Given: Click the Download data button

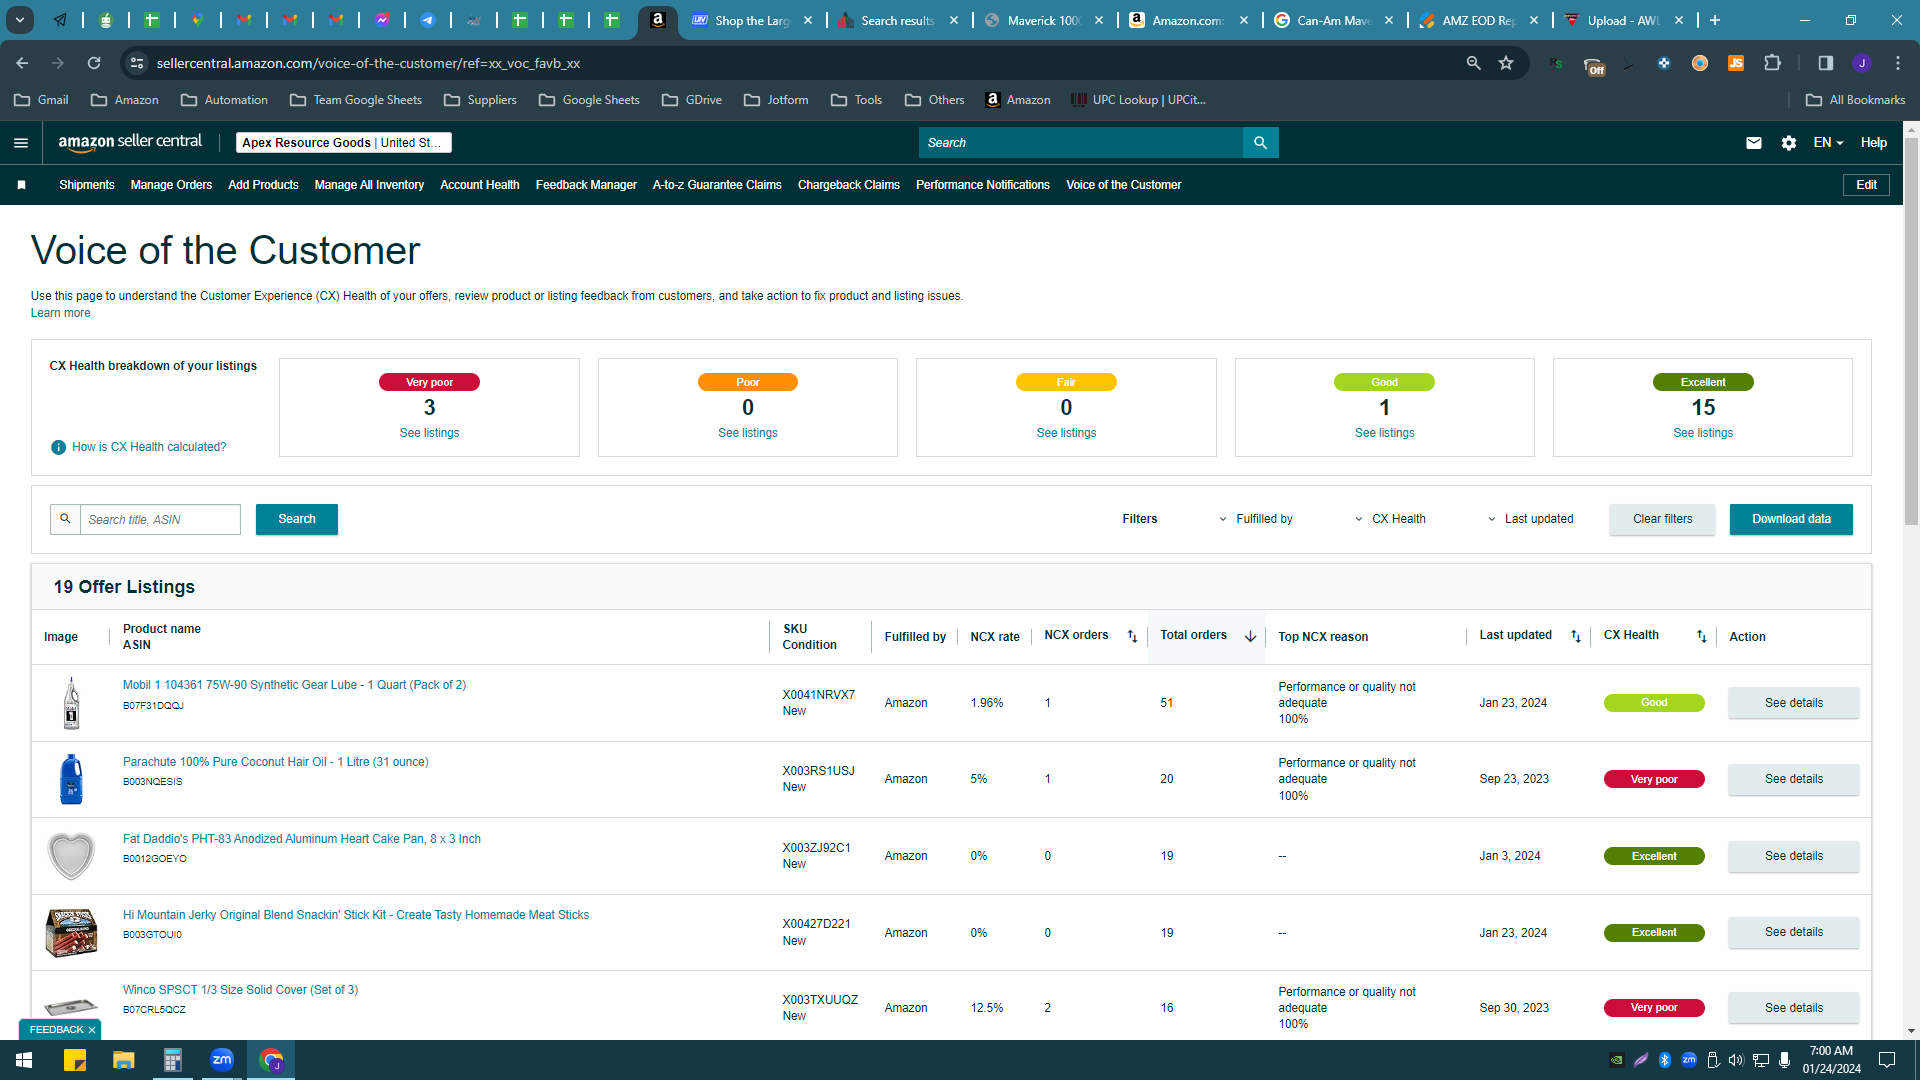Looking at the screenshot, I should coord(1791,519).
